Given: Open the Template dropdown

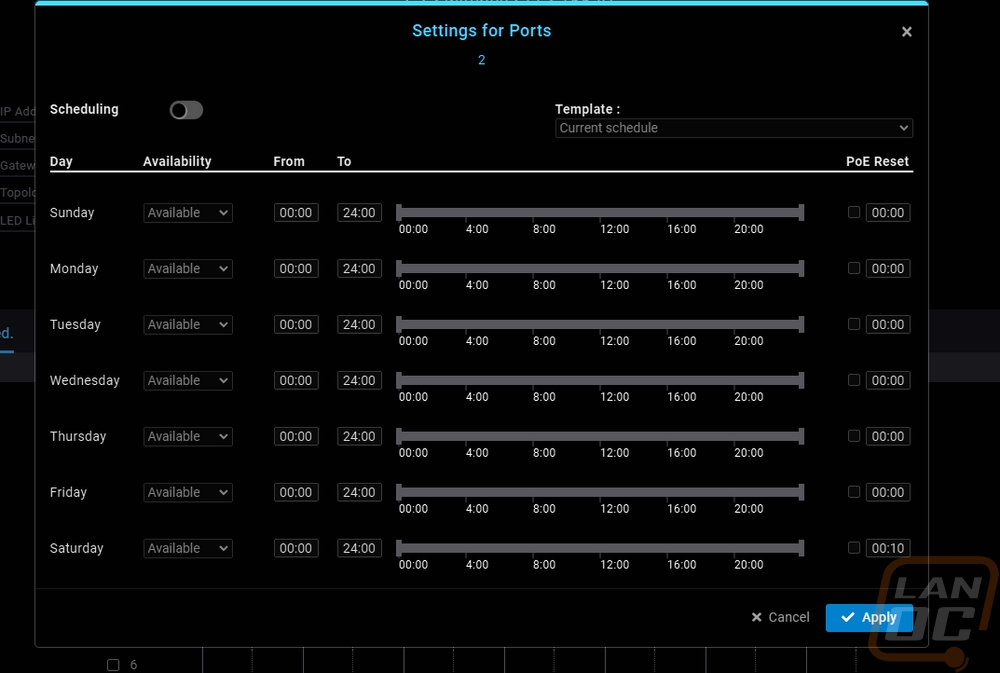Looking at the screenshot, I should click(733, 128).
